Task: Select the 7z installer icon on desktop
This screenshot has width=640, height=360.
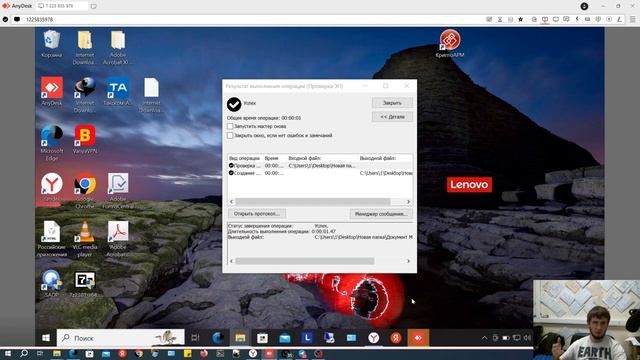Action: coord(85,283)
